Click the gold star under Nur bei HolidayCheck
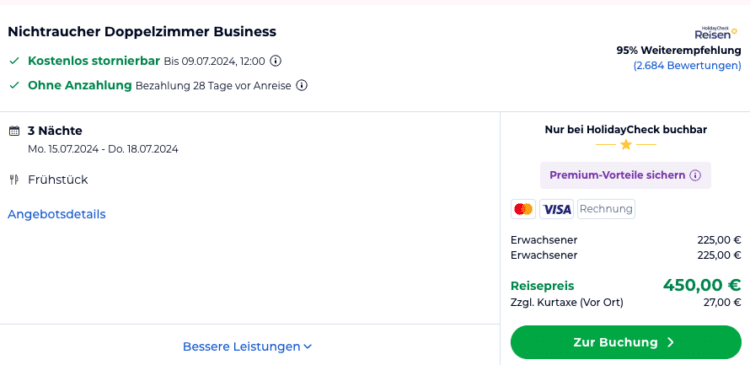 coord(626,144)
